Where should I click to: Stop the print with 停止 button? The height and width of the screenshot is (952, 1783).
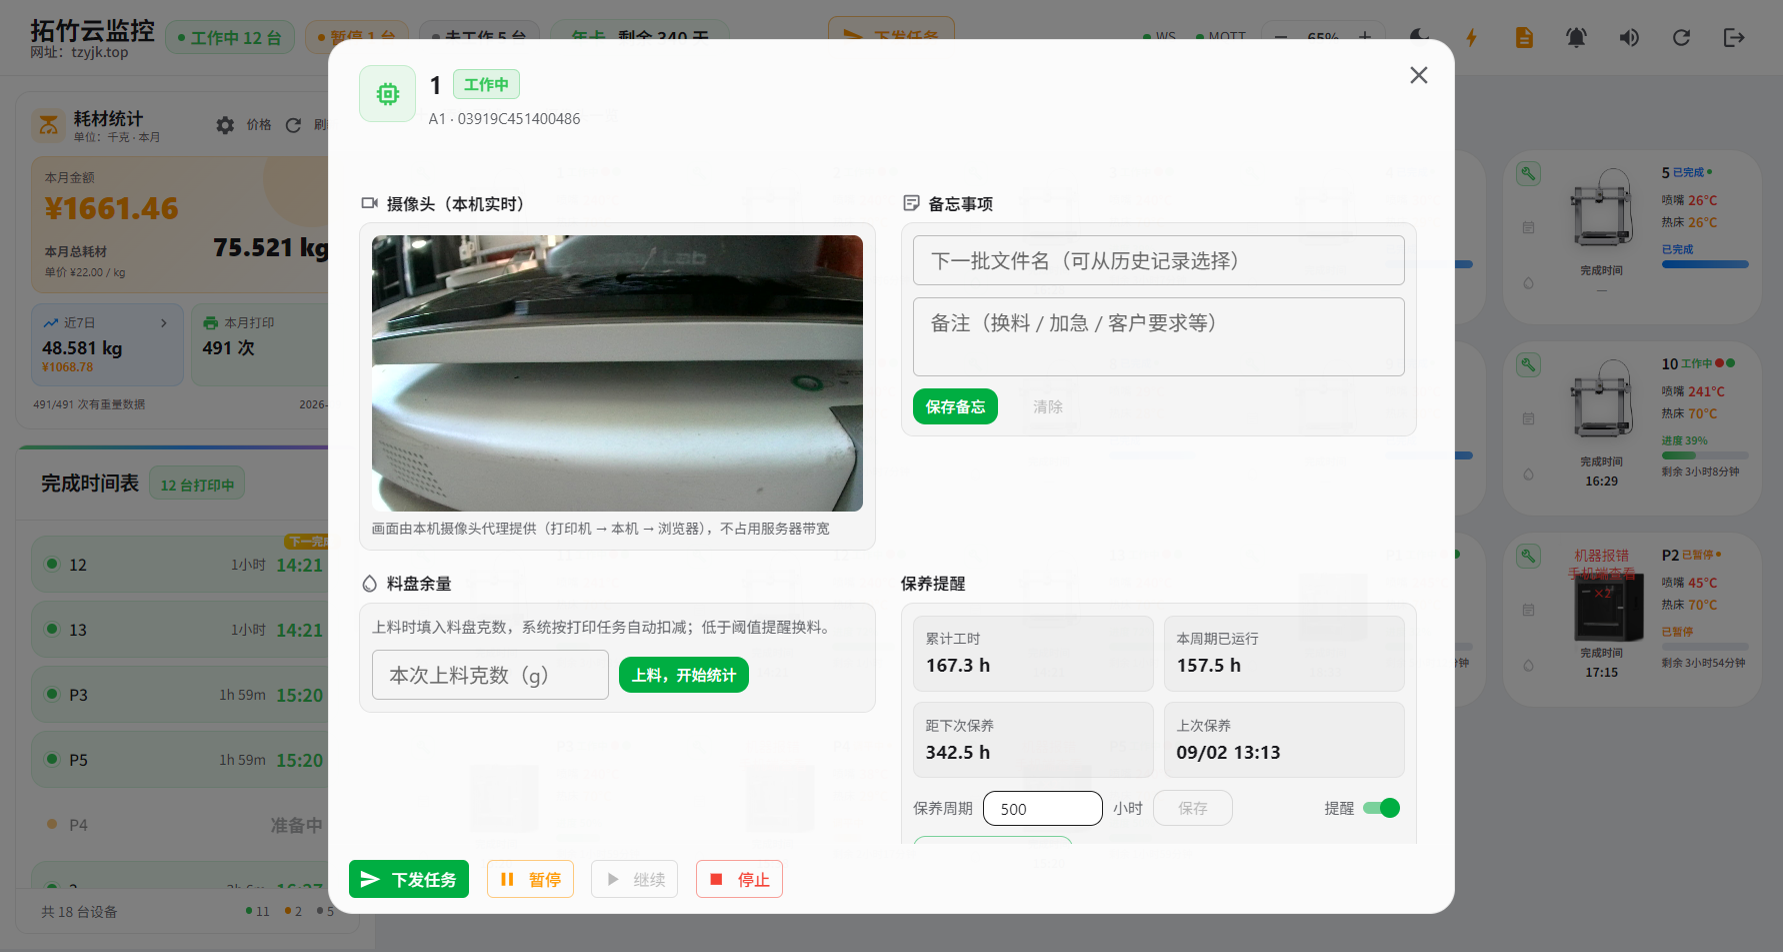pos(739,879)
